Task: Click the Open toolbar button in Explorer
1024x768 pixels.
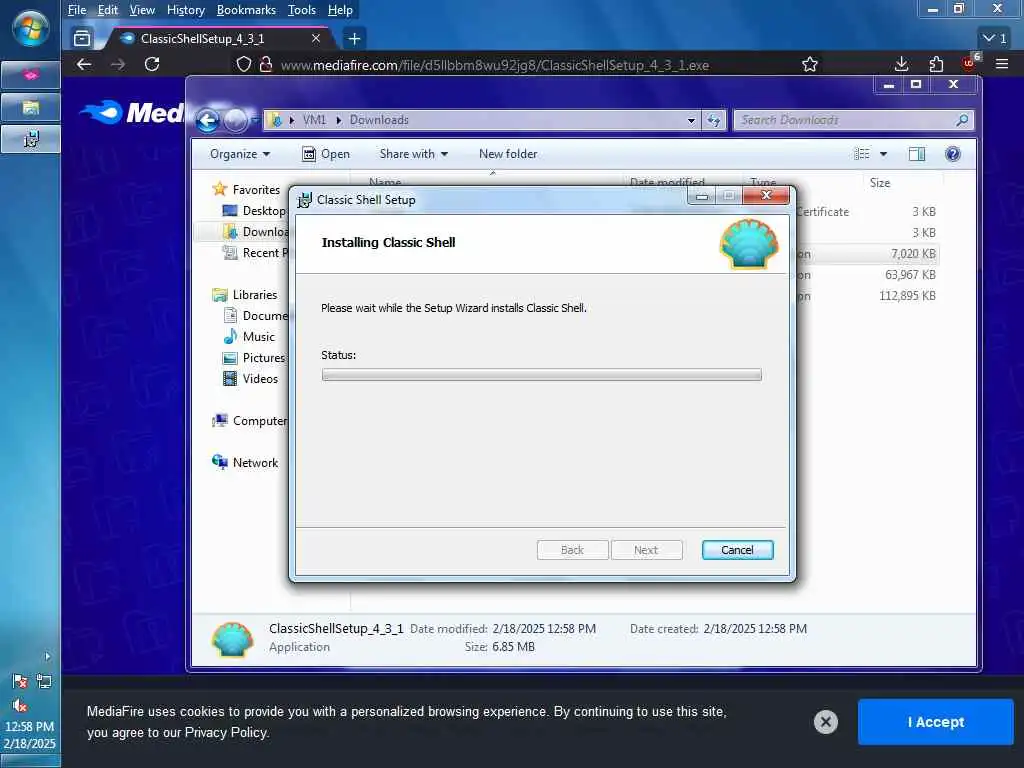Action: click(x=326, y=154)
